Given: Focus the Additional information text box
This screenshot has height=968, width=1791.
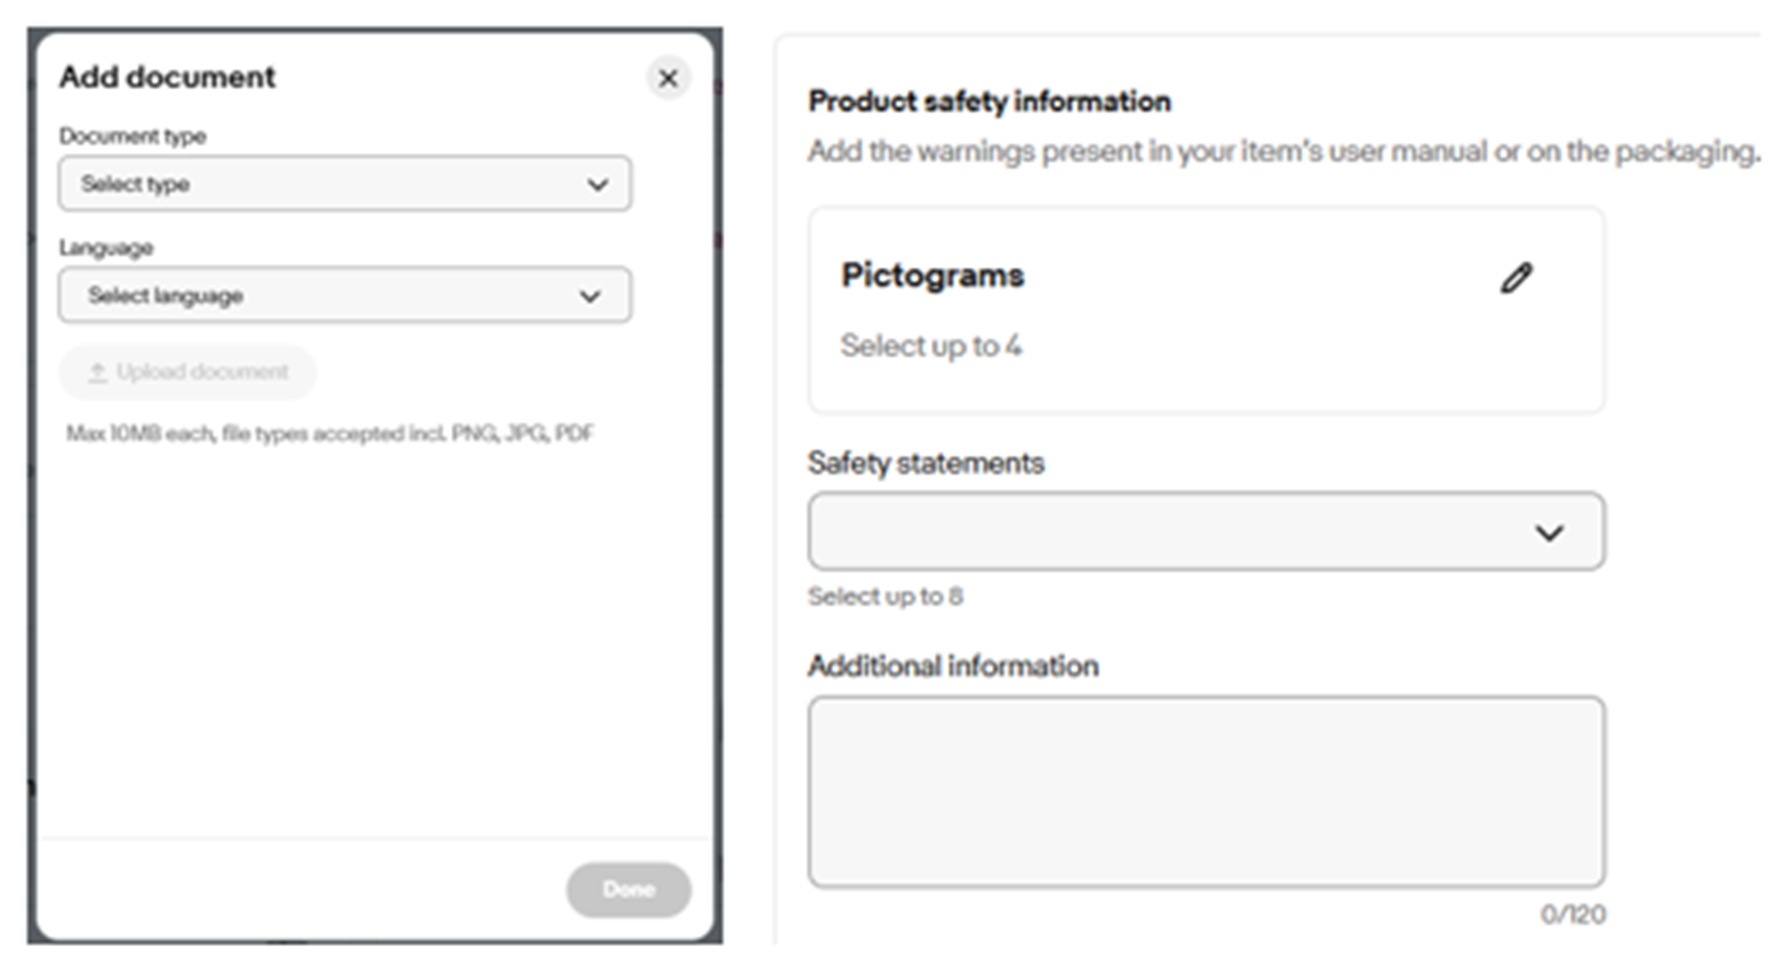Looking at the screenshot, I should point(1205,791).
